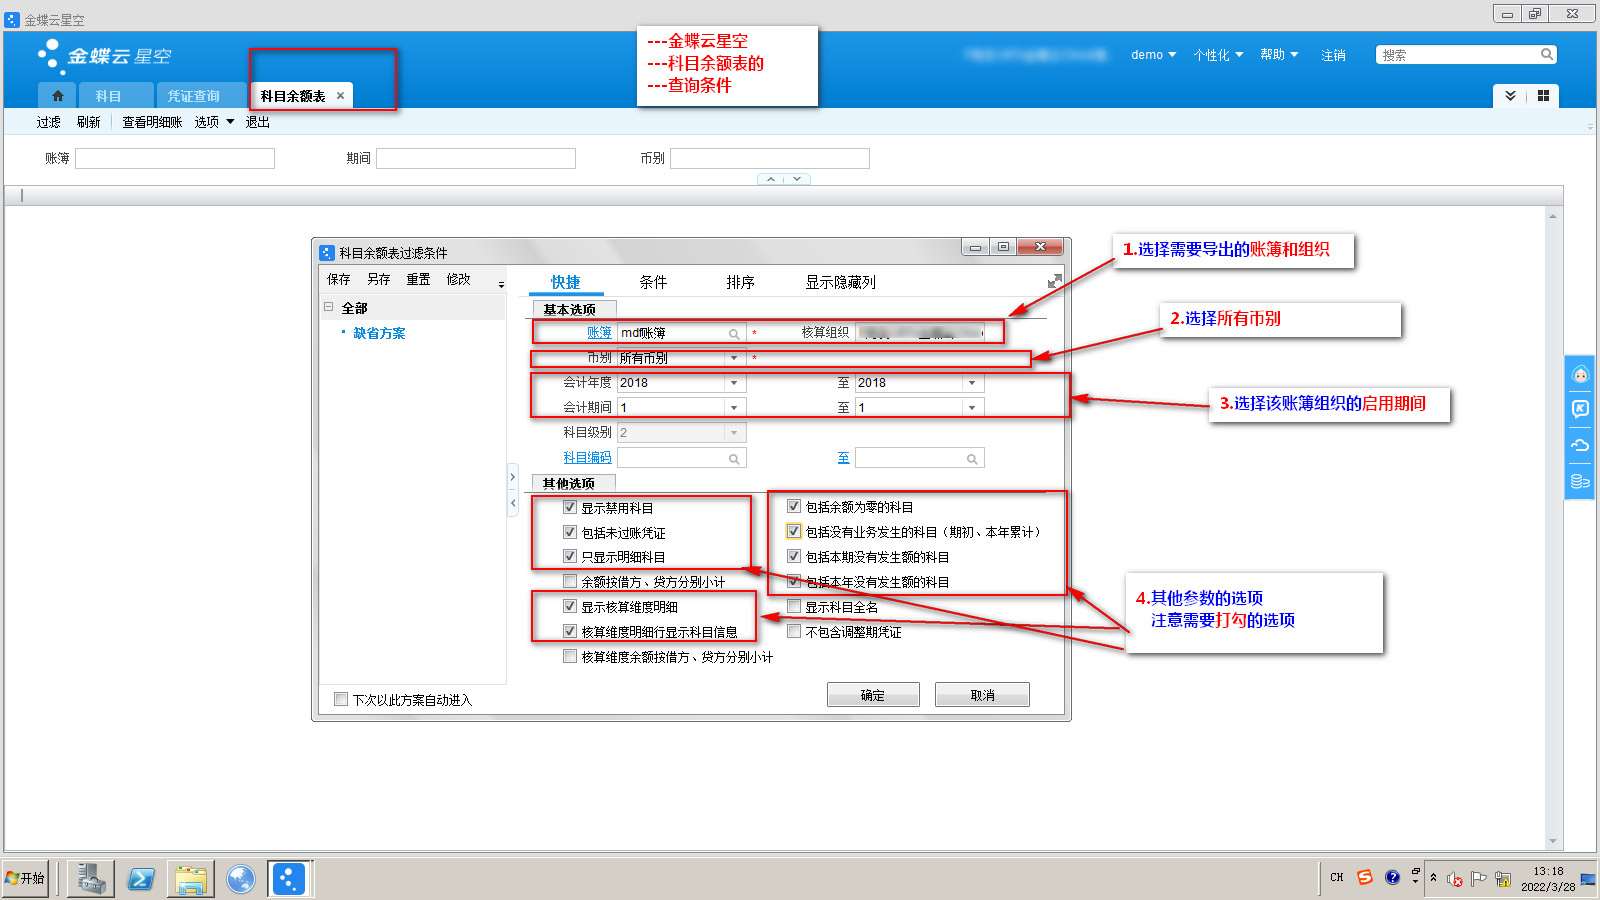
Task: Switch to the 条件 tab
Action: 653,283
